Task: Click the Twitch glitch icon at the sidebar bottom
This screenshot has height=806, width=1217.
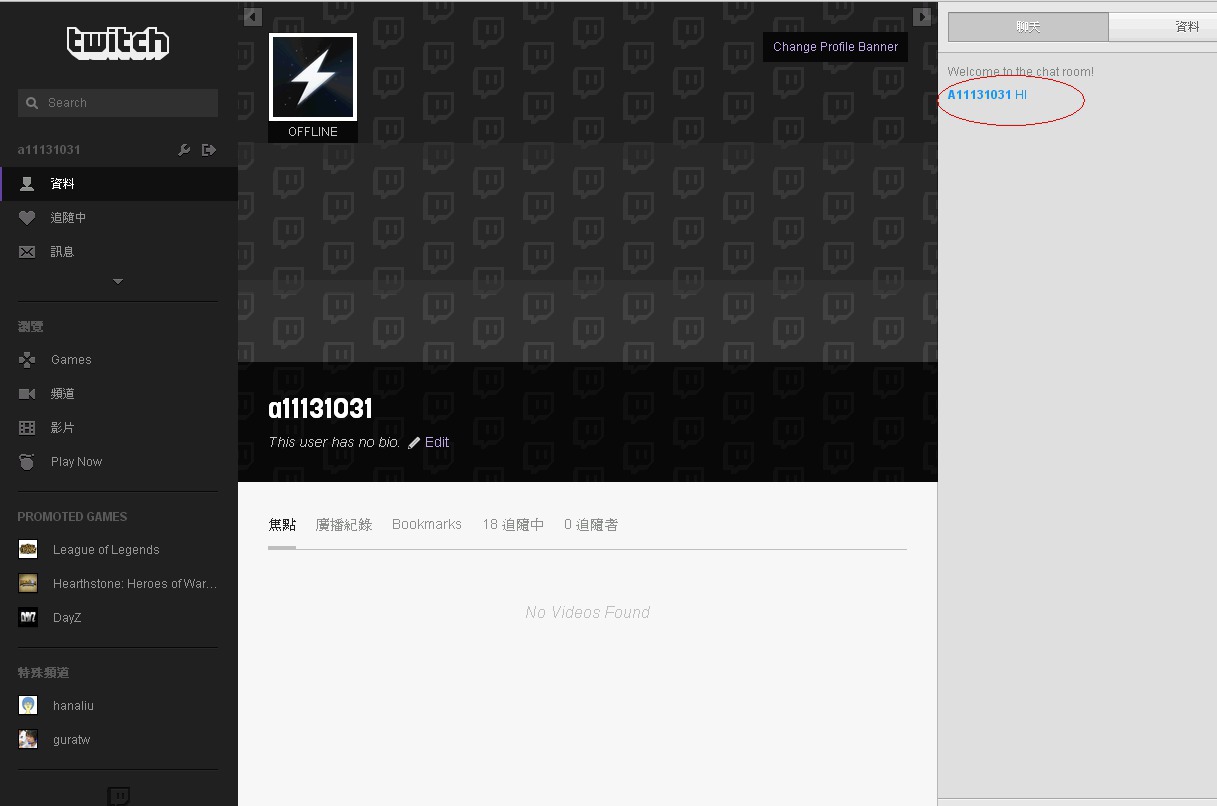Action: coord(118,796)
